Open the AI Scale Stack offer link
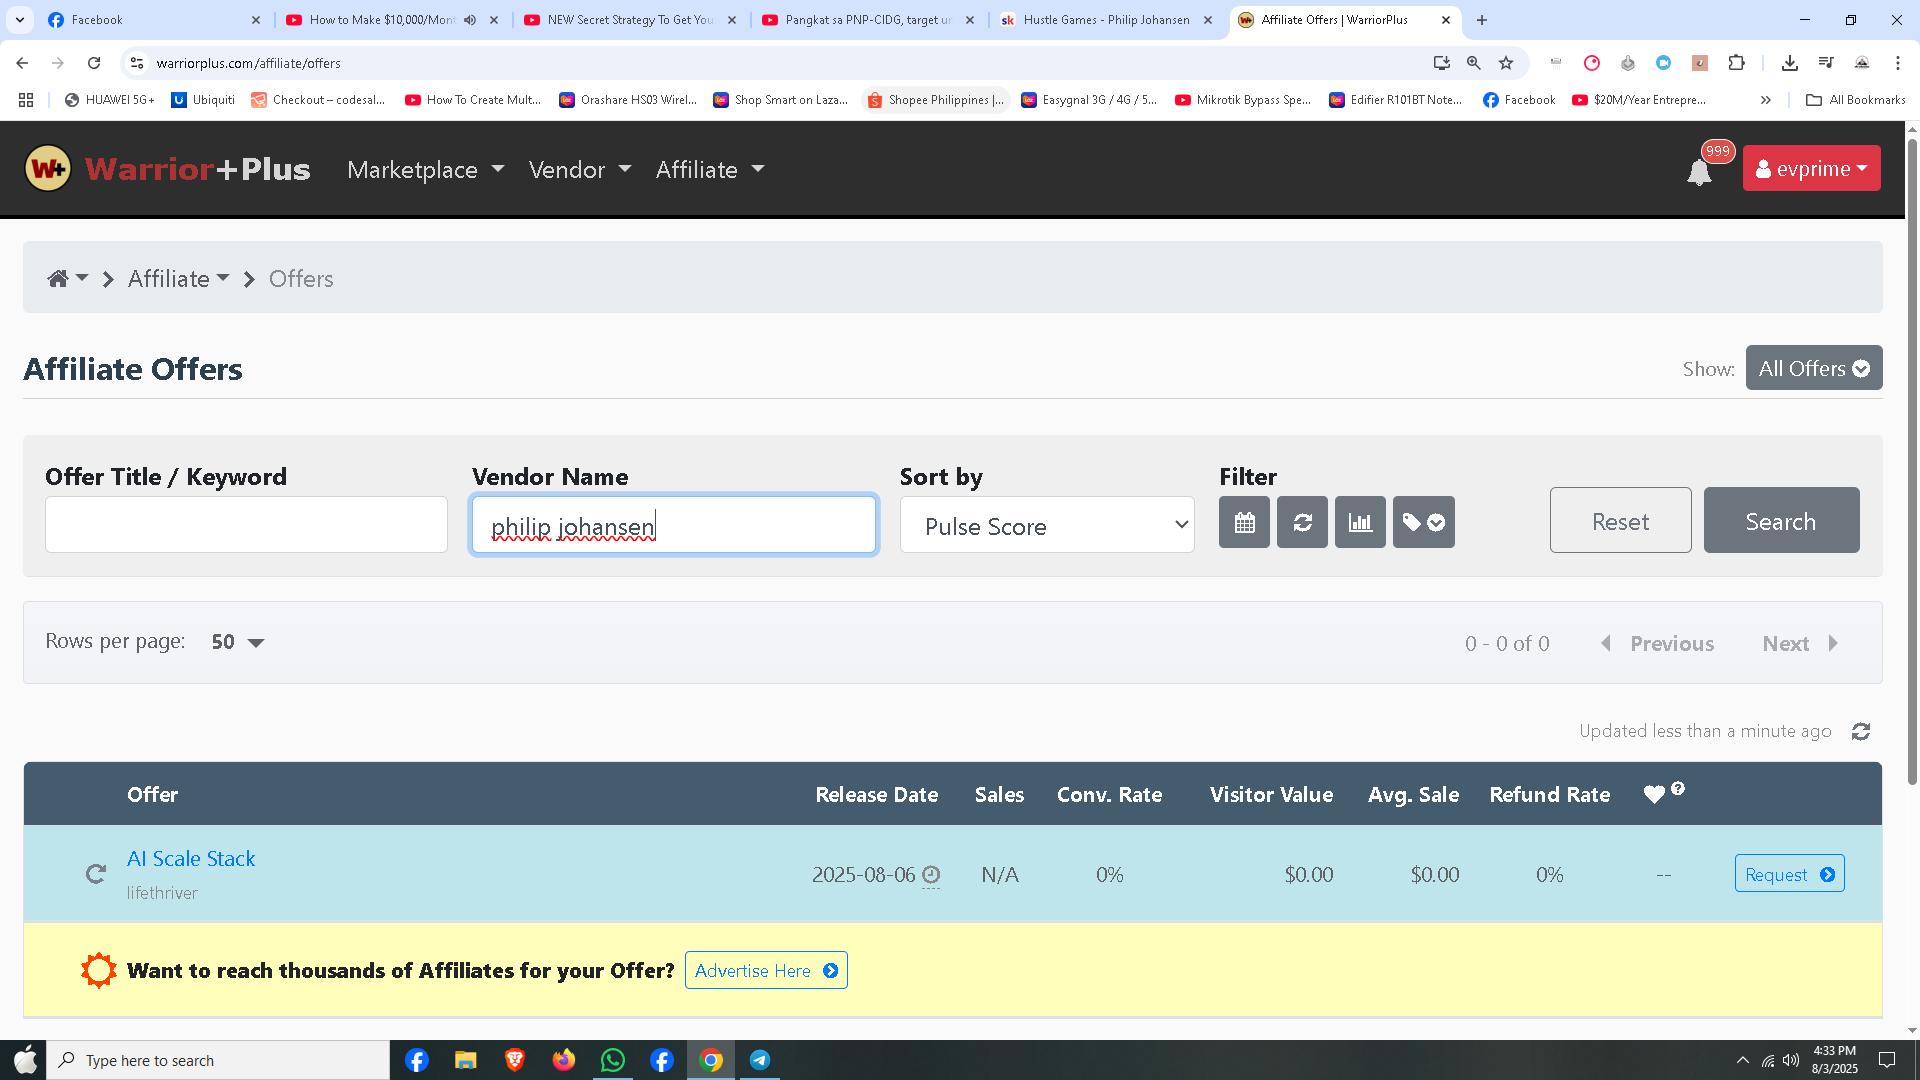The height and width of the screenshot is (1080, 1920). (x=191, y=859)
